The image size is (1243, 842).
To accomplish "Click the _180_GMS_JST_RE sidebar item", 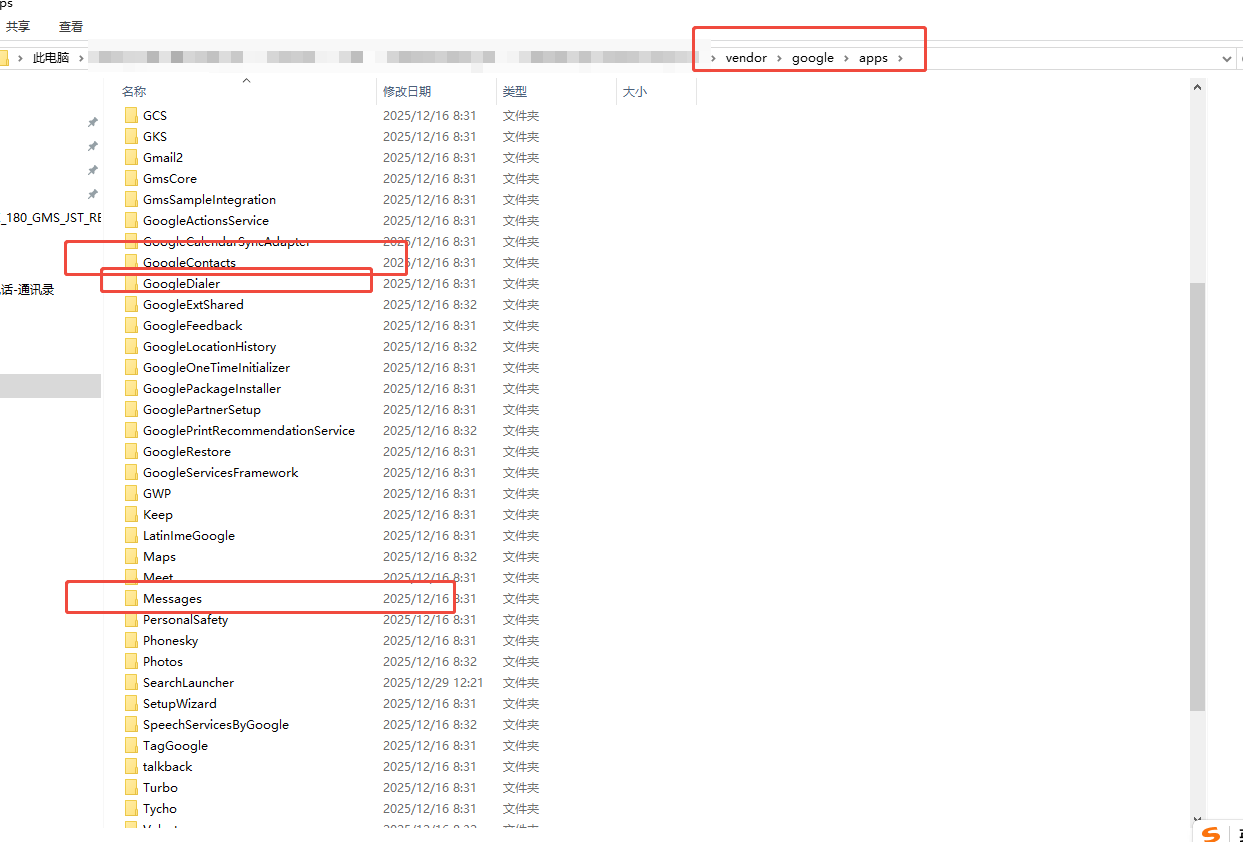I will [x=50, y=217].
